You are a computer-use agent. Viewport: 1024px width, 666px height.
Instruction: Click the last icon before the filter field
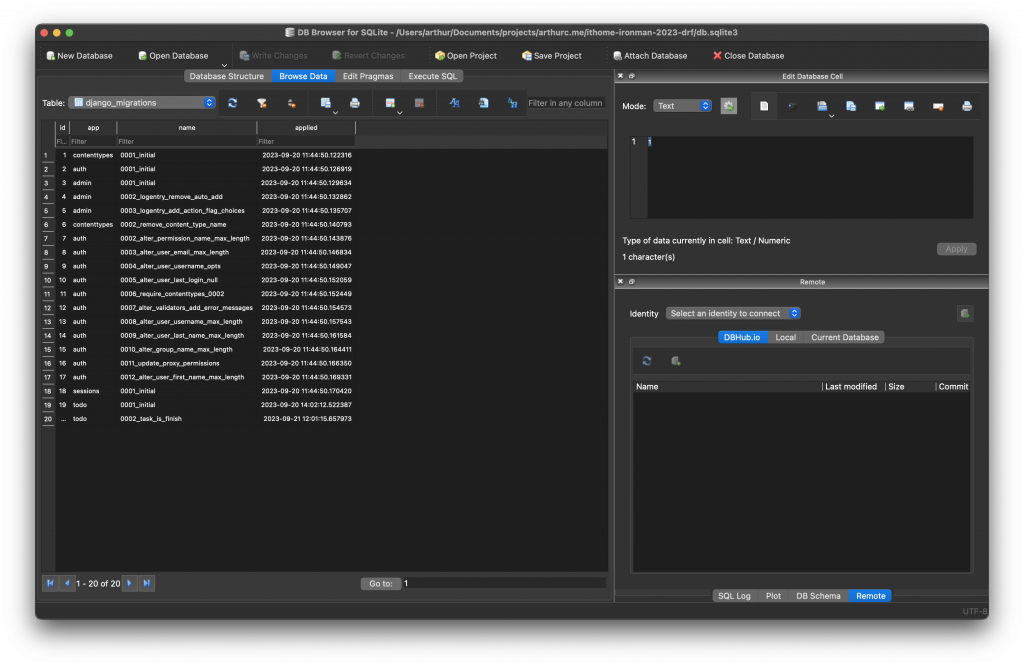(513, 103)
